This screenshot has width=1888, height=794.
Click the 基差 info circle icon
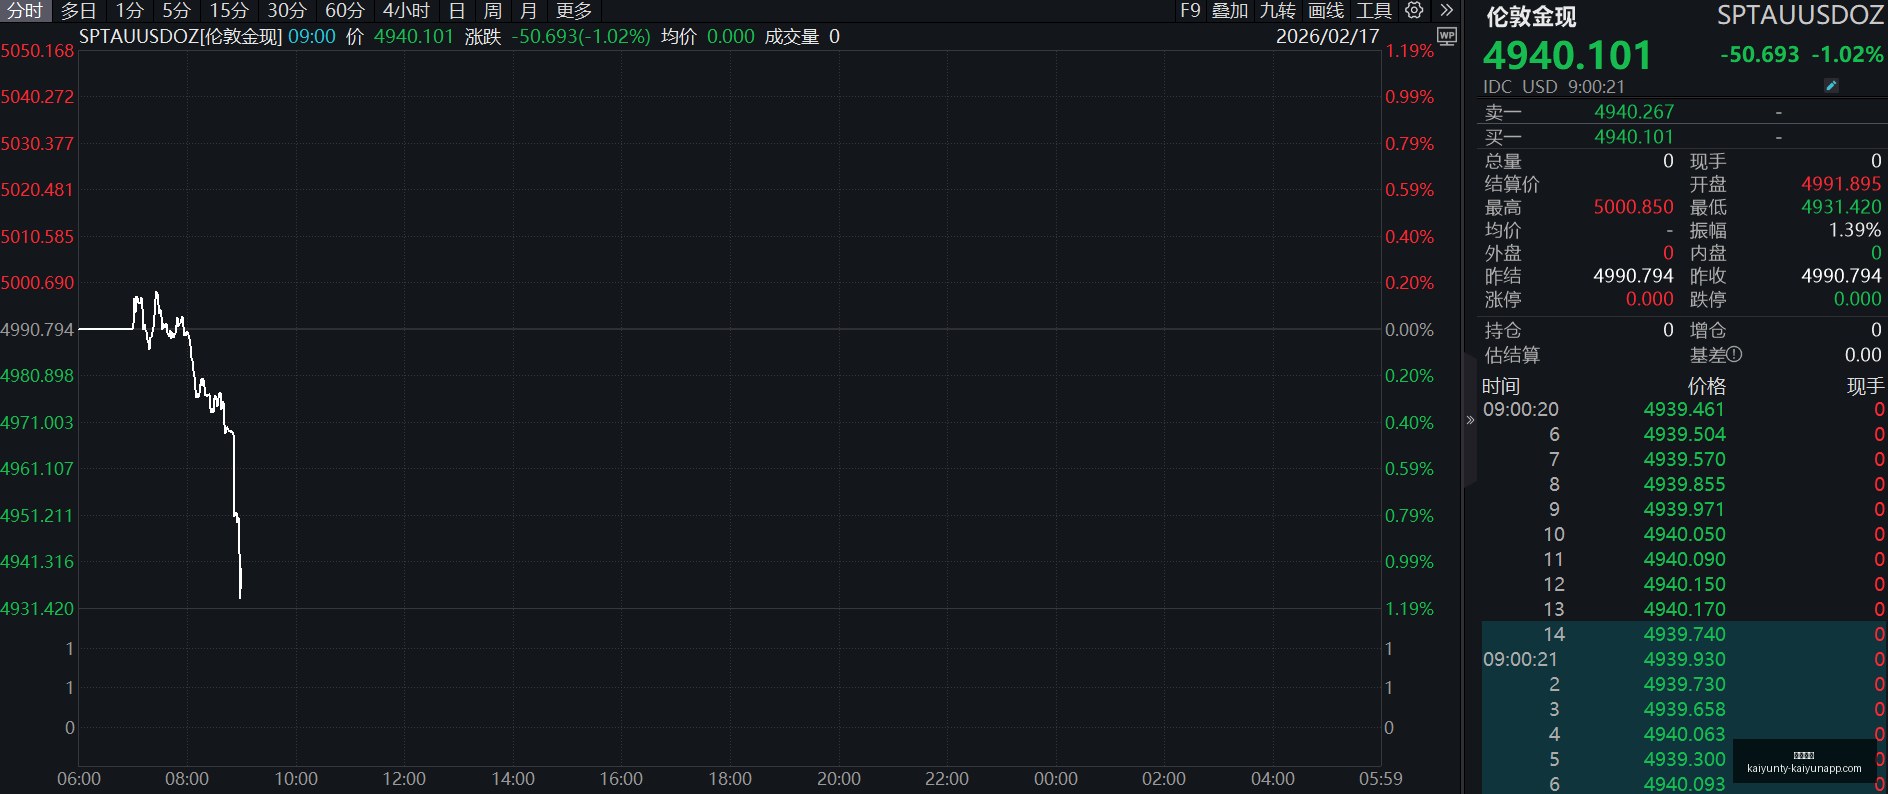pos(1734,354)
